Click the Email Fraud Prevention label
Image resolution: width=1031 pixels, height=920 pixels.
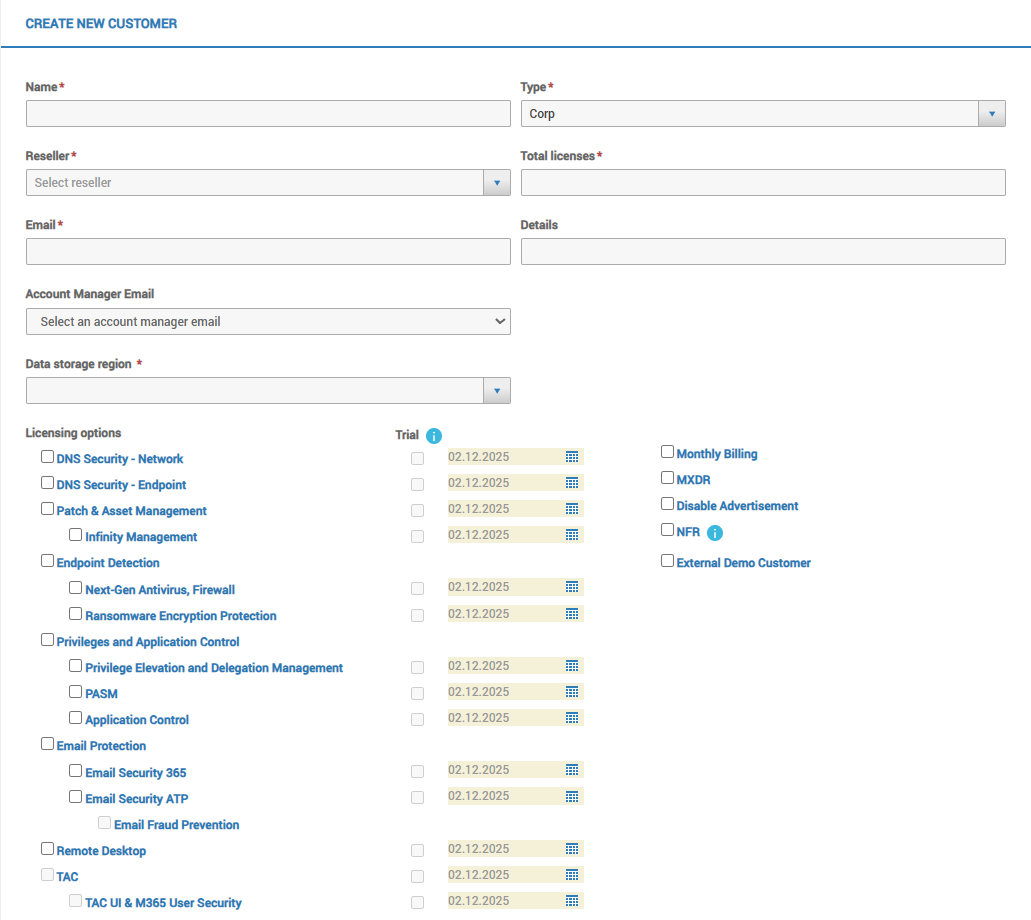pos(176,825)
